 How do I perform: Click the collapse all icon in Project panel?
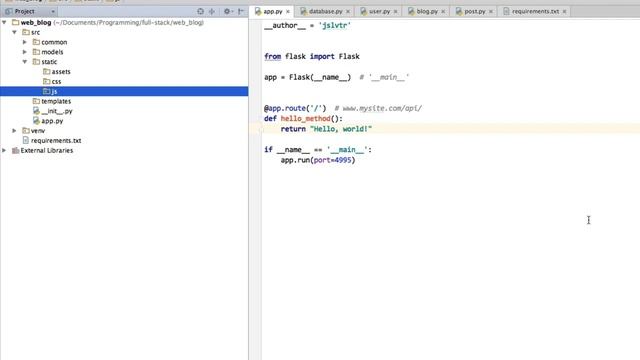click(212, 11)
